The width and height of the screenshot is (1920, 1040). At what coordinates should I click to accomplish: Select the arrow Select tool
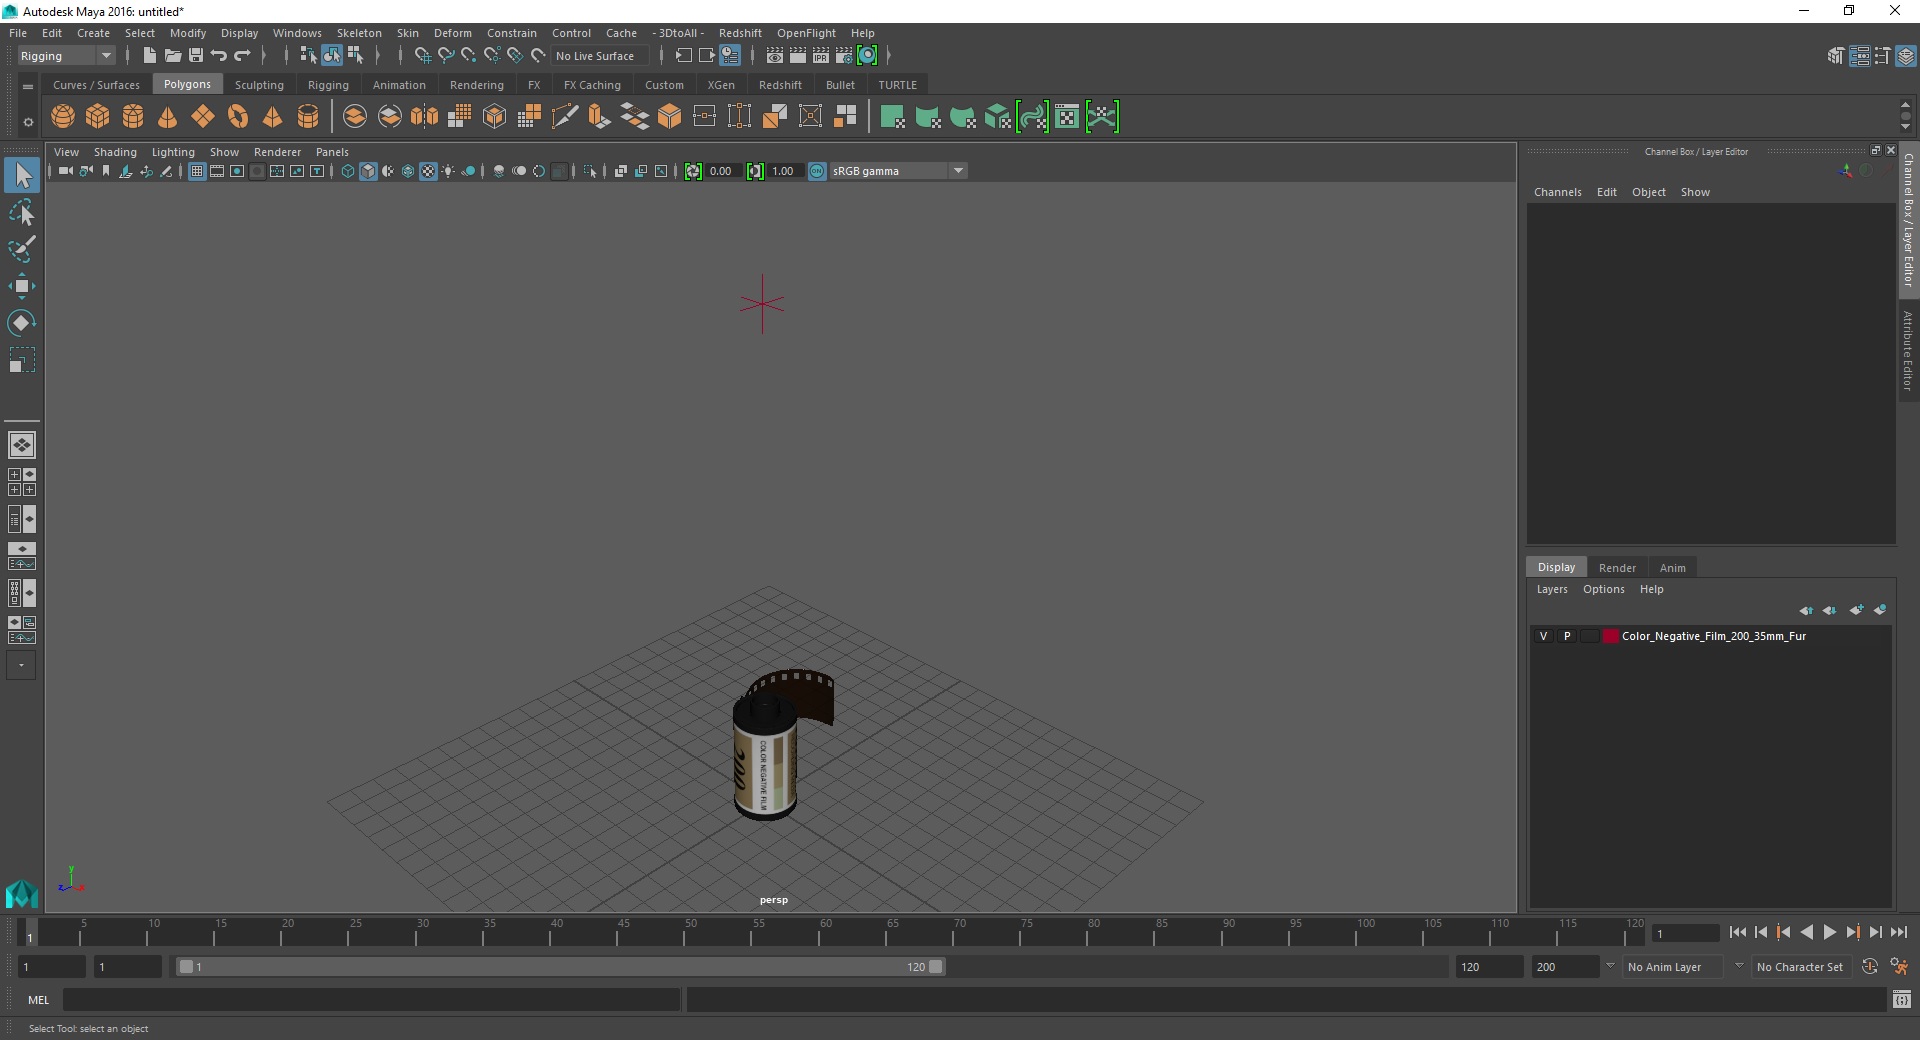click(x=22, y=175)
